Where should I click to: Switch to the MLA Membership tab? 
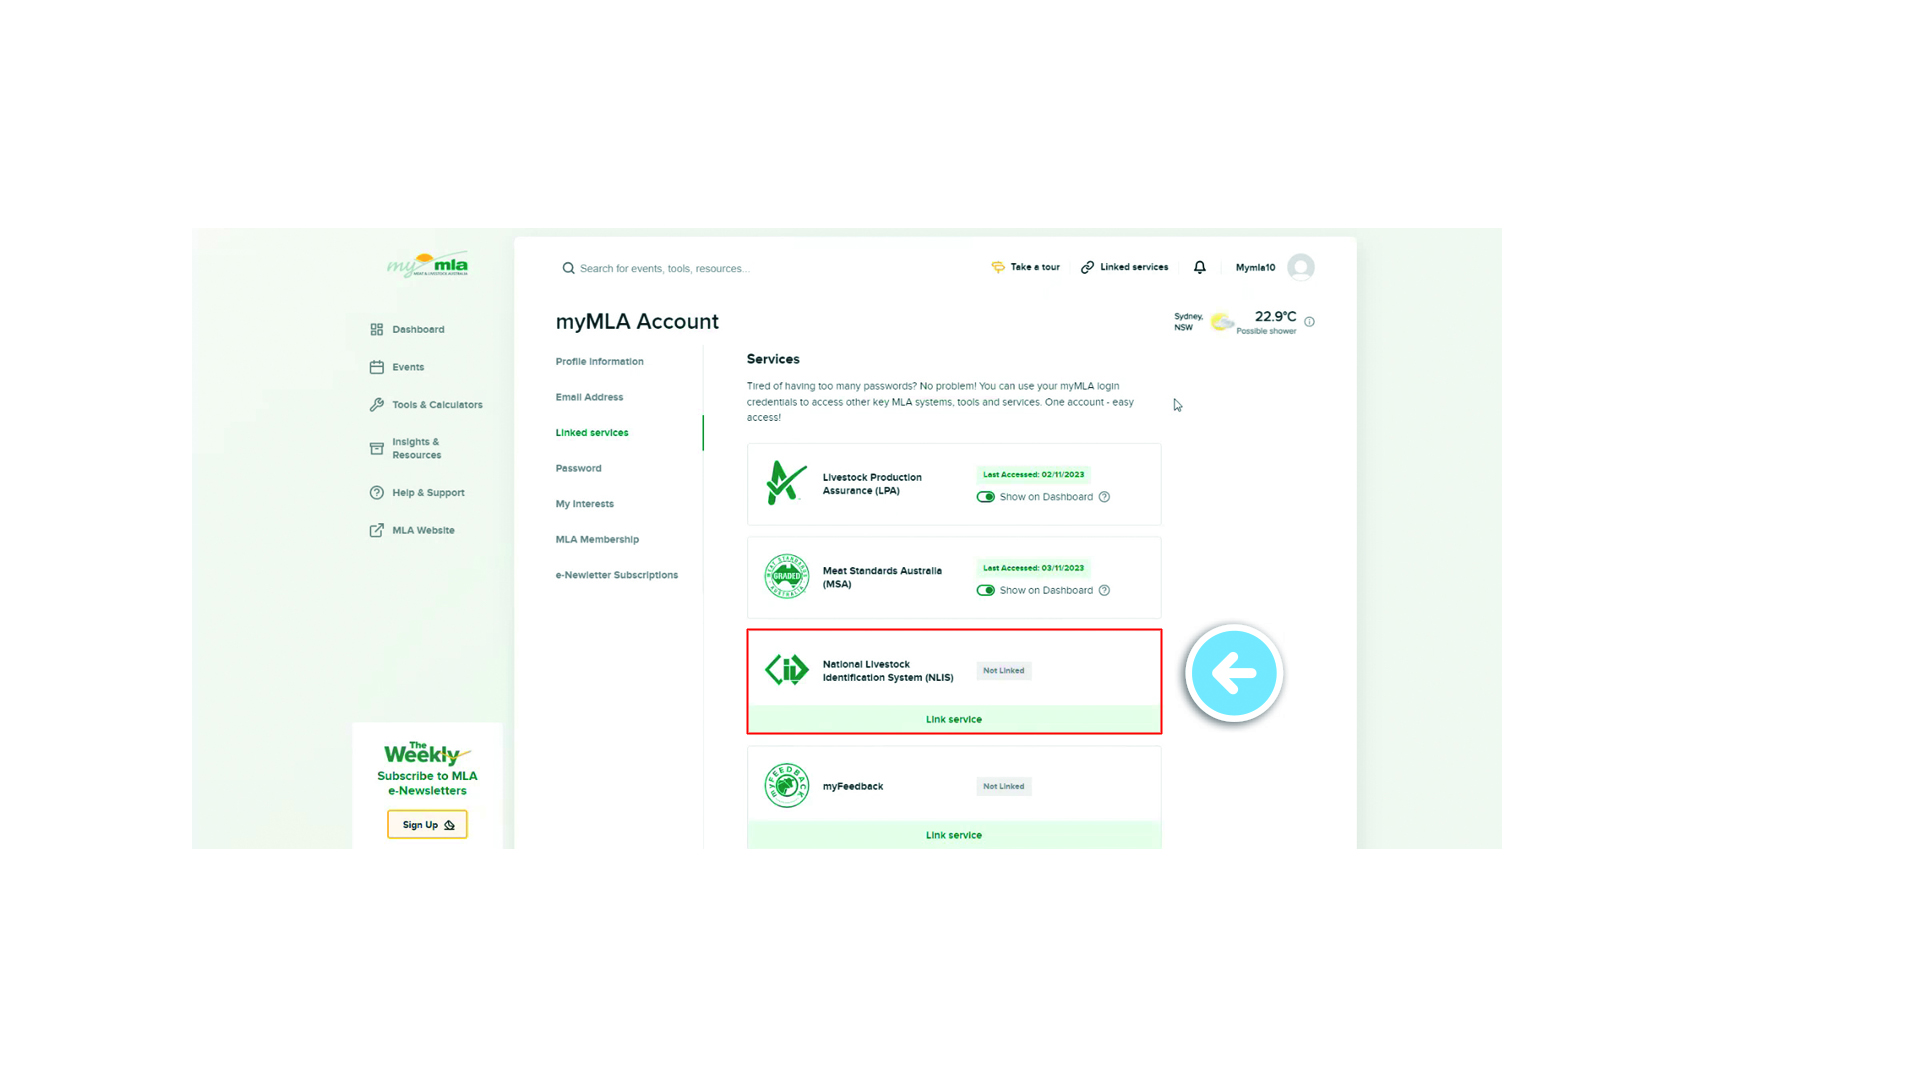(x=597, y=539)
